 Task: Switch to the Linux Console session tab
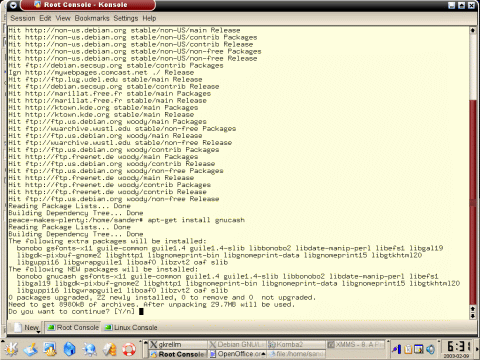point(131,328)
